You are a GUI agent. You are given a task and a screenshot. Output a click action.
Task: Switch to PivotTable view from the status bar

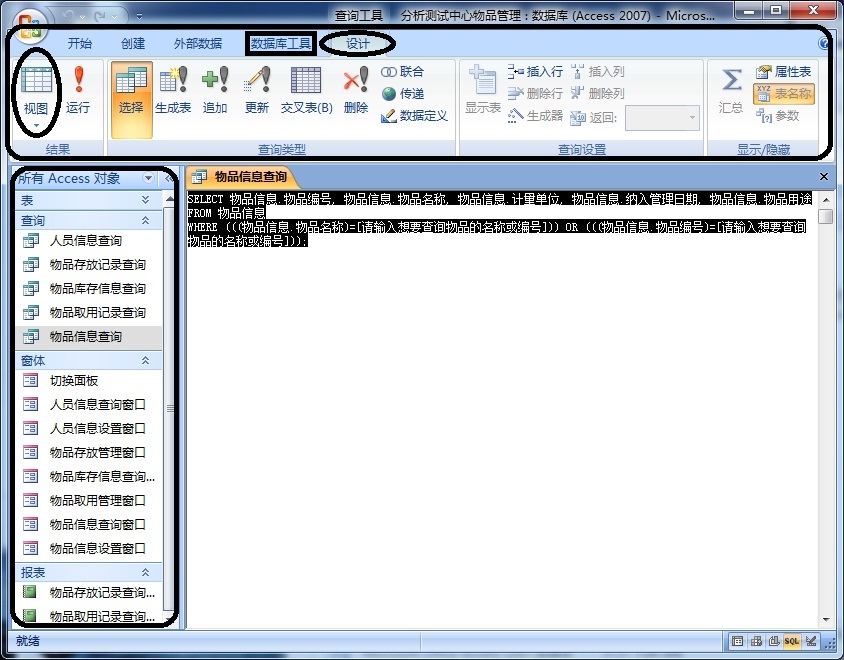pyautogui.click(x=756, y=641)
